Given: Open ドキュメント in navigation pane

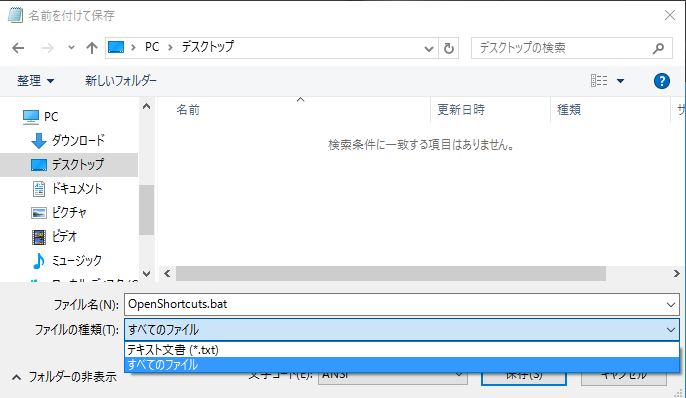Looking at the screenshot, I should (77, 189).
